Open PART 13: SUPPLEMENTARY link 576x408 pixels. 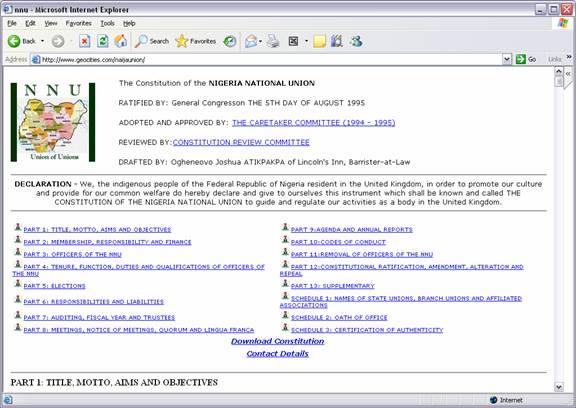tap(332, 286)
